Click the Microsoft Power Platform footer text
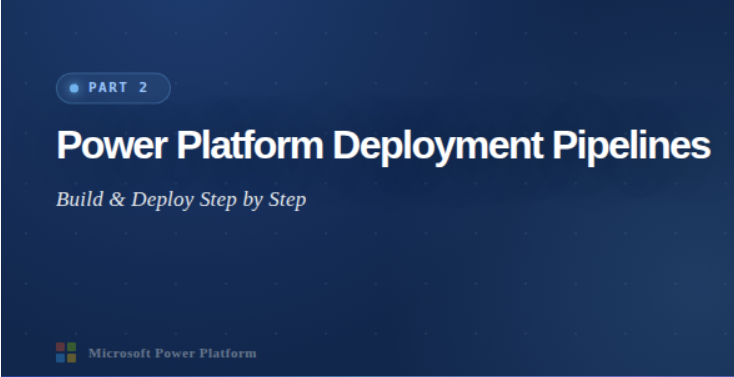734x377 pixels. coord(172,353)
